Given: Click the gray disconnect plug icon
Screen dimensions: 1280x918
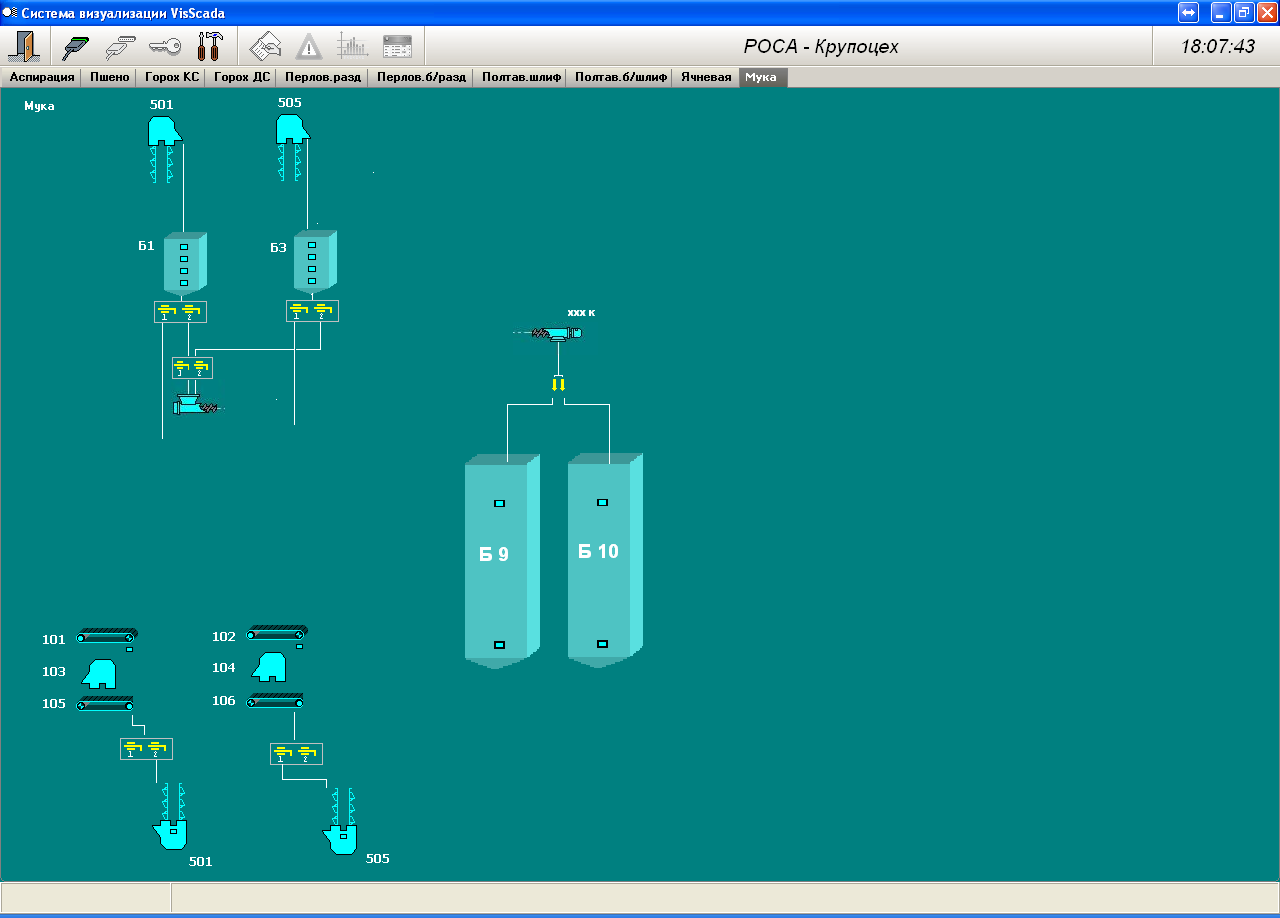Looking at the screenshot, I should coord(120,46).
